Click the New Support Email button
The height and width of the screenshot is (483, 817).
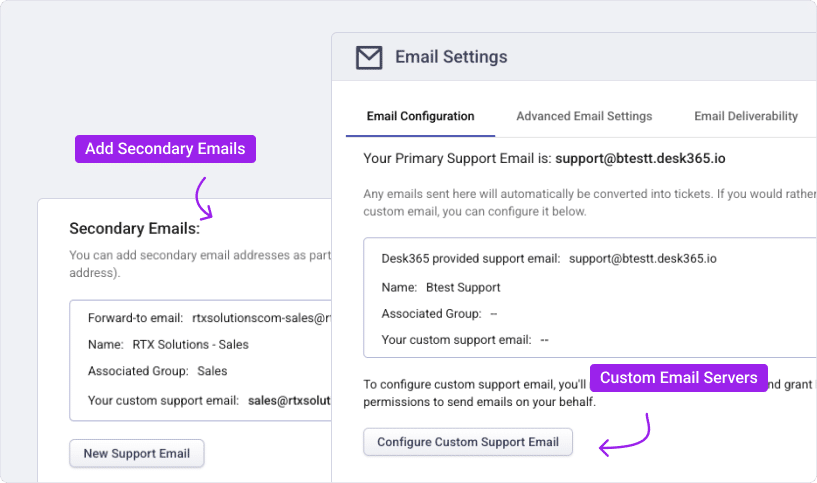[137, 453]
